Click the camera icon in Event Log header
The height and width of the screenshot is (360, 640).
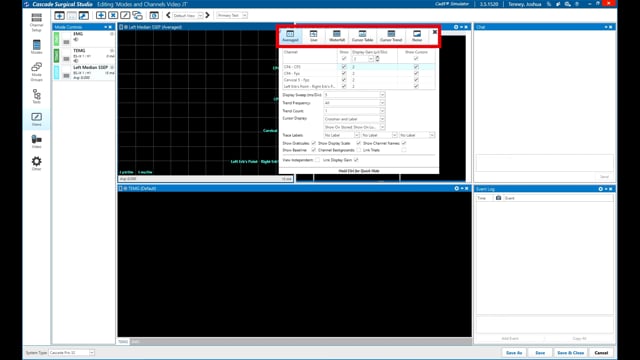point(498,198)
